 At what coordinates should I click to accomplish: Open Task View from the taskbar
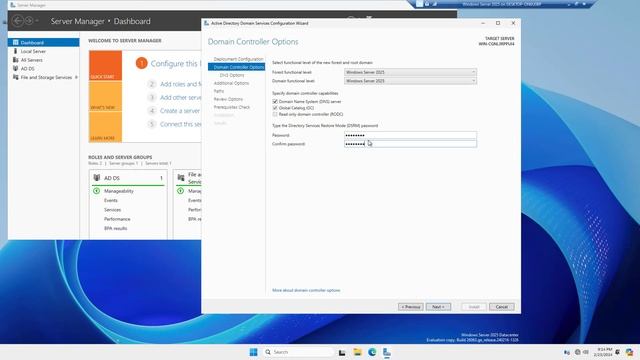coord(342,352)
